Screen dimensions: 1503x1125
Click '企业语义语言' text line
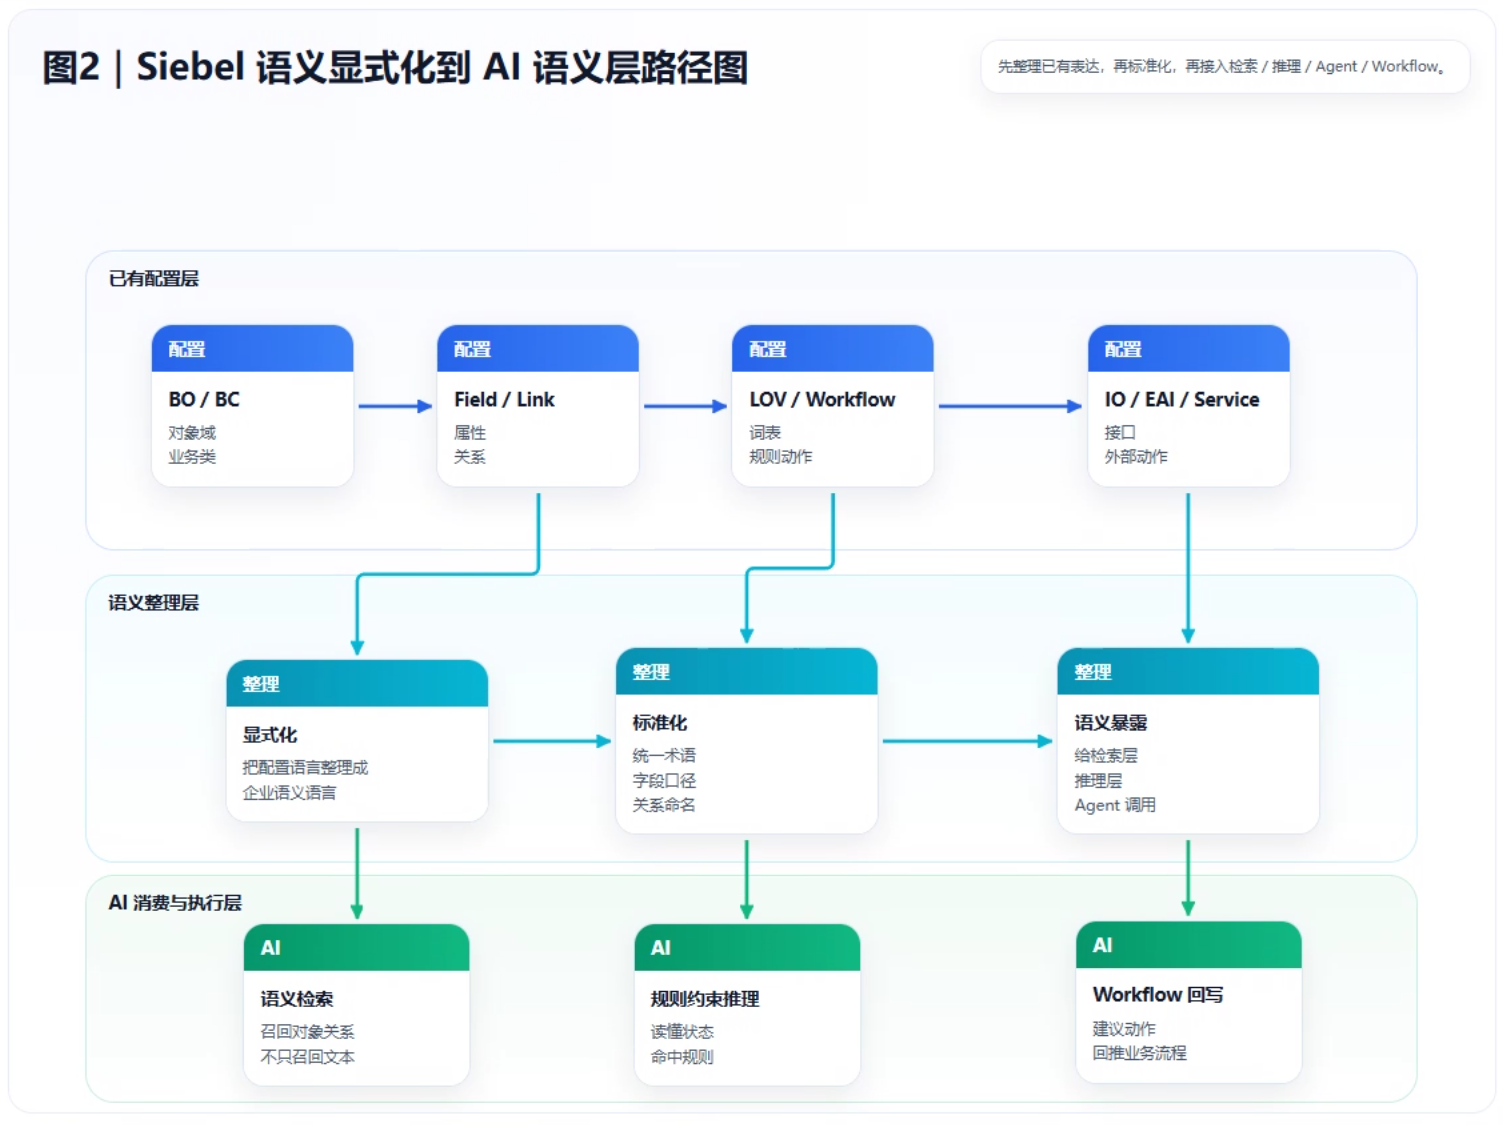tap(289, 792)
